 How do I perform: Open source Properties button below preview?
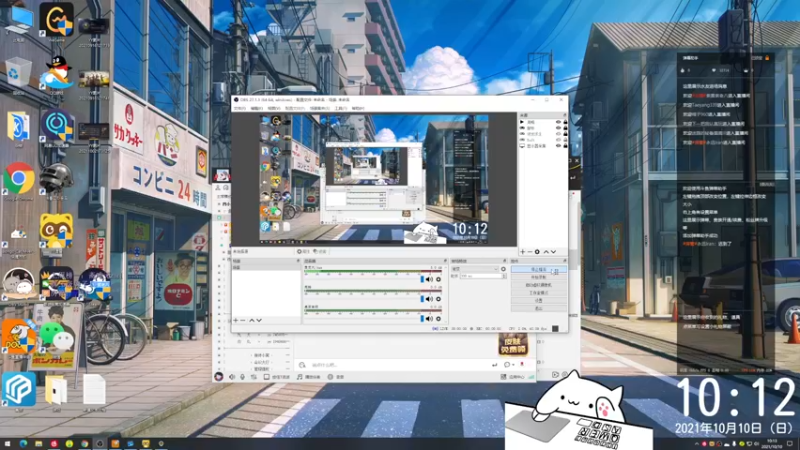[x=303, y=251]
